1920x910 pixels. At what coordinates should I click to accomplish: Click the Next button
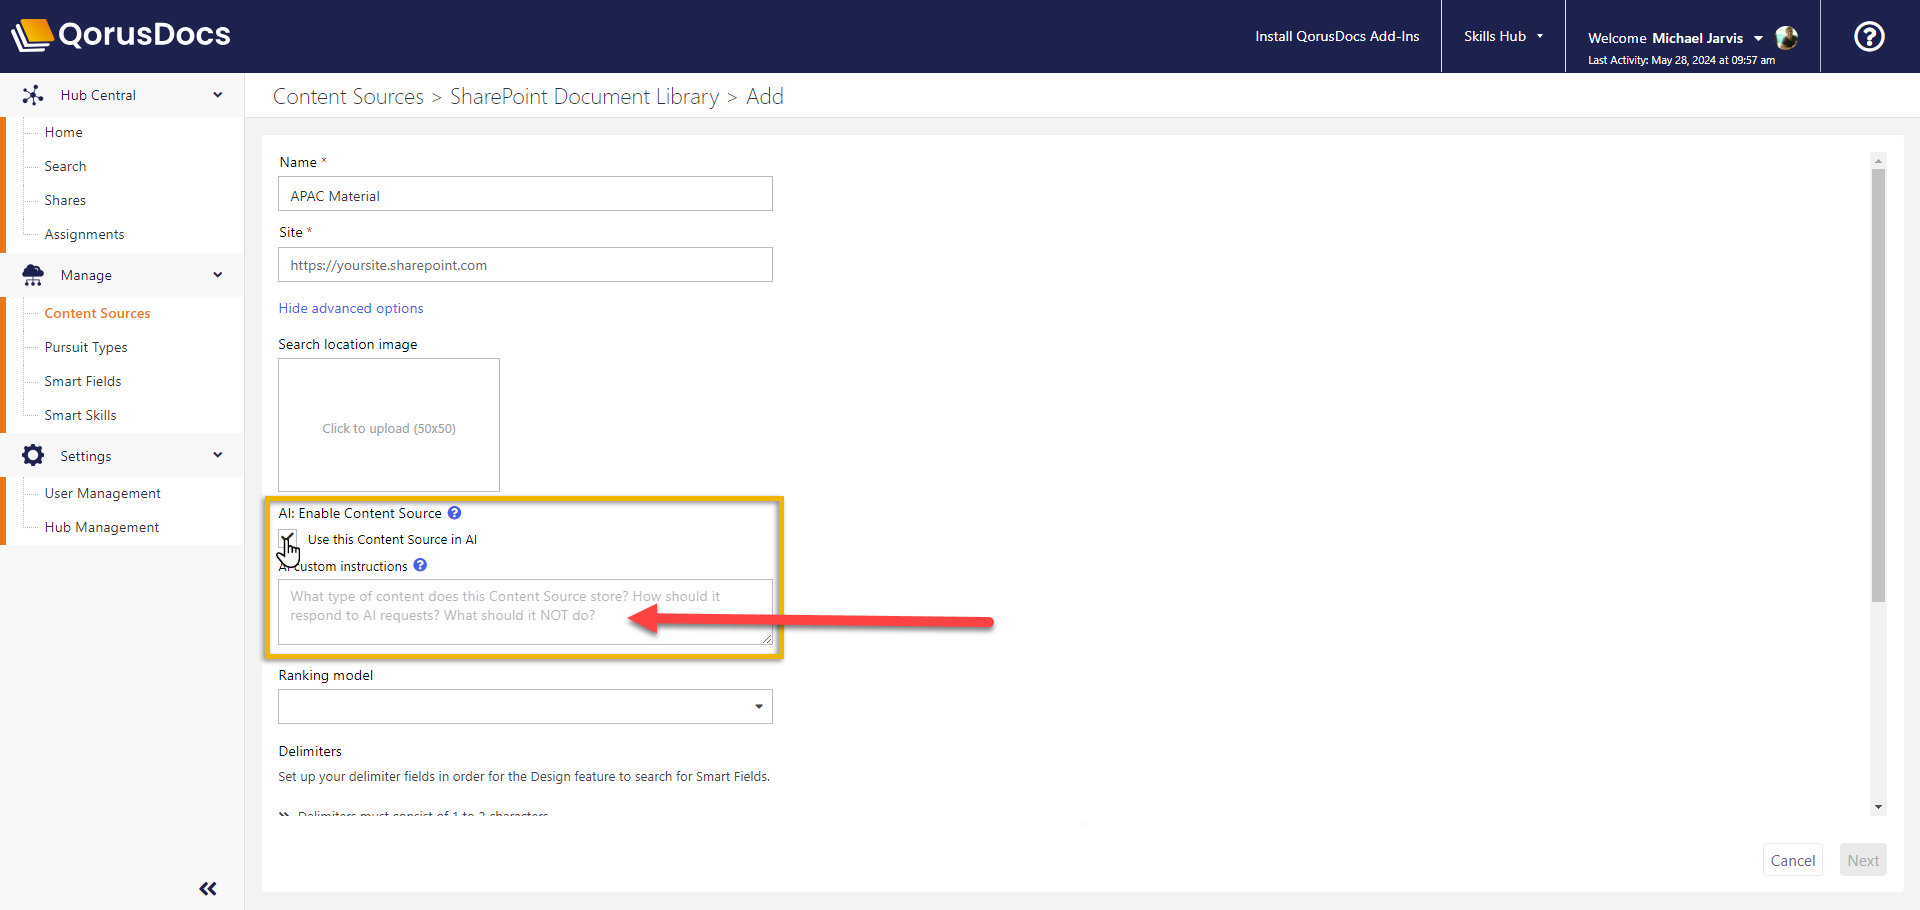tap(1863, 860)
